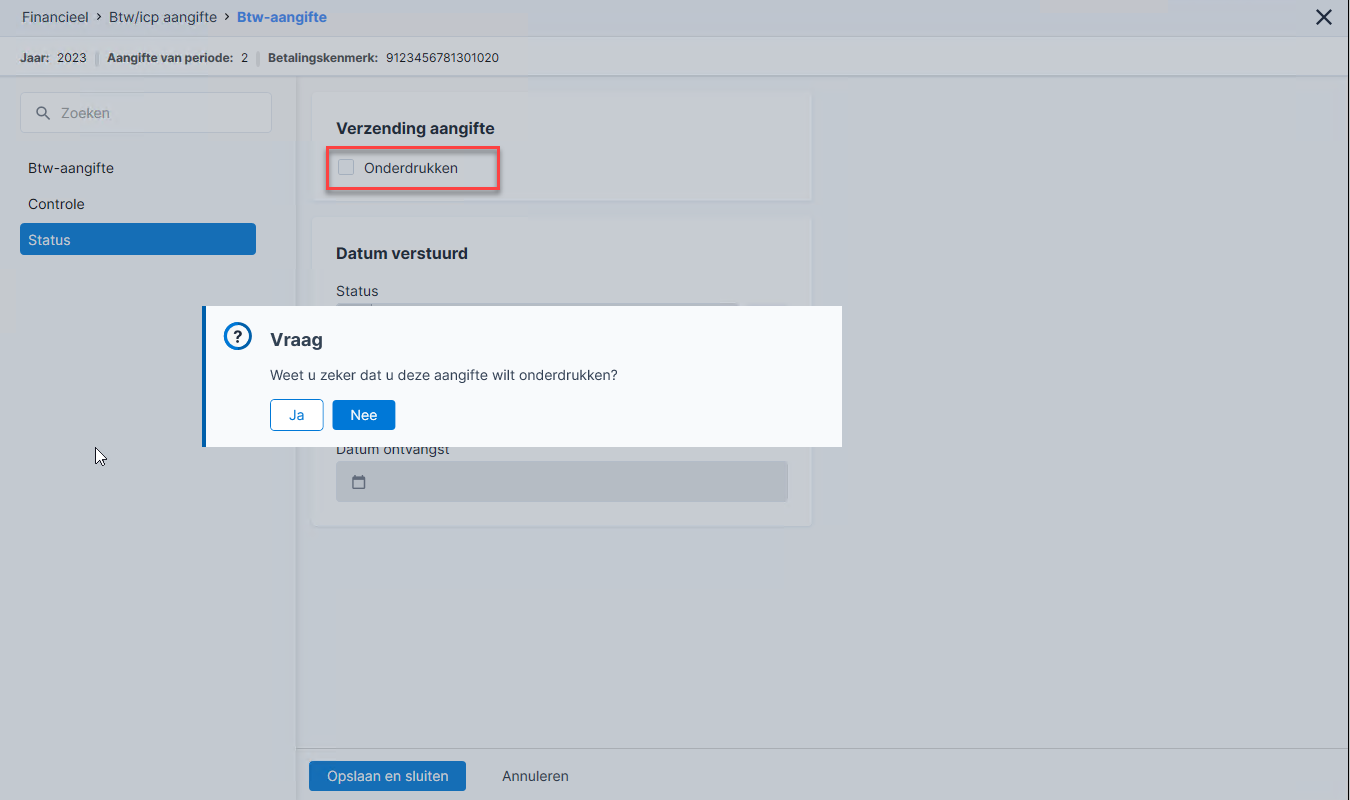Screen dimensions: 1350x800
Task: Select the highlighted Status sidebar item
Action: click(x=138, y=240)
